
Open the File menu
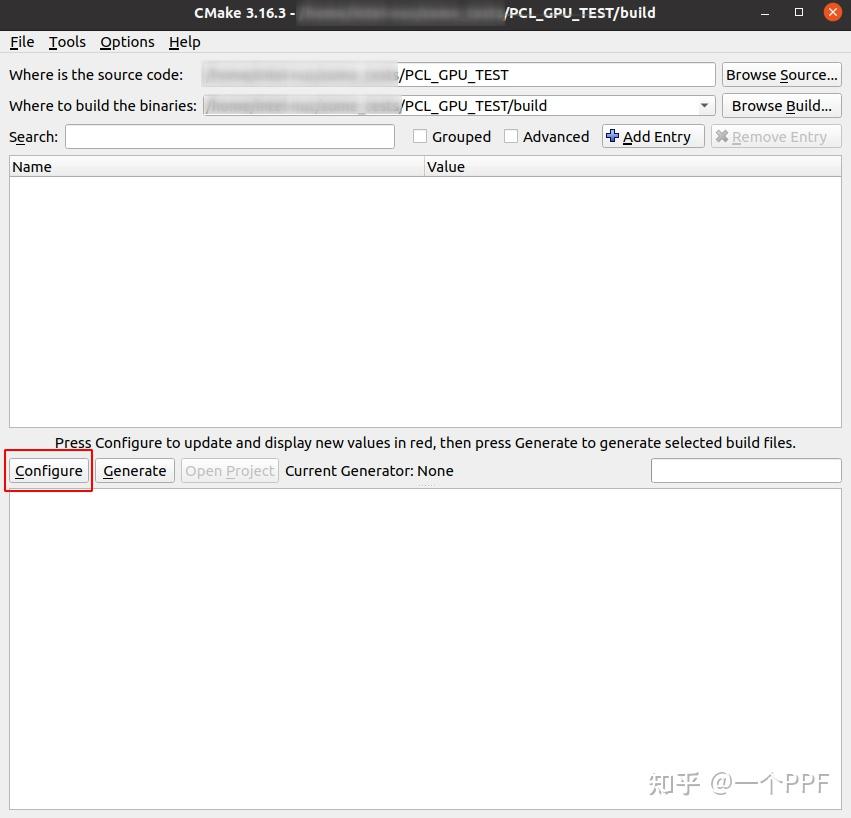point(20,42)
